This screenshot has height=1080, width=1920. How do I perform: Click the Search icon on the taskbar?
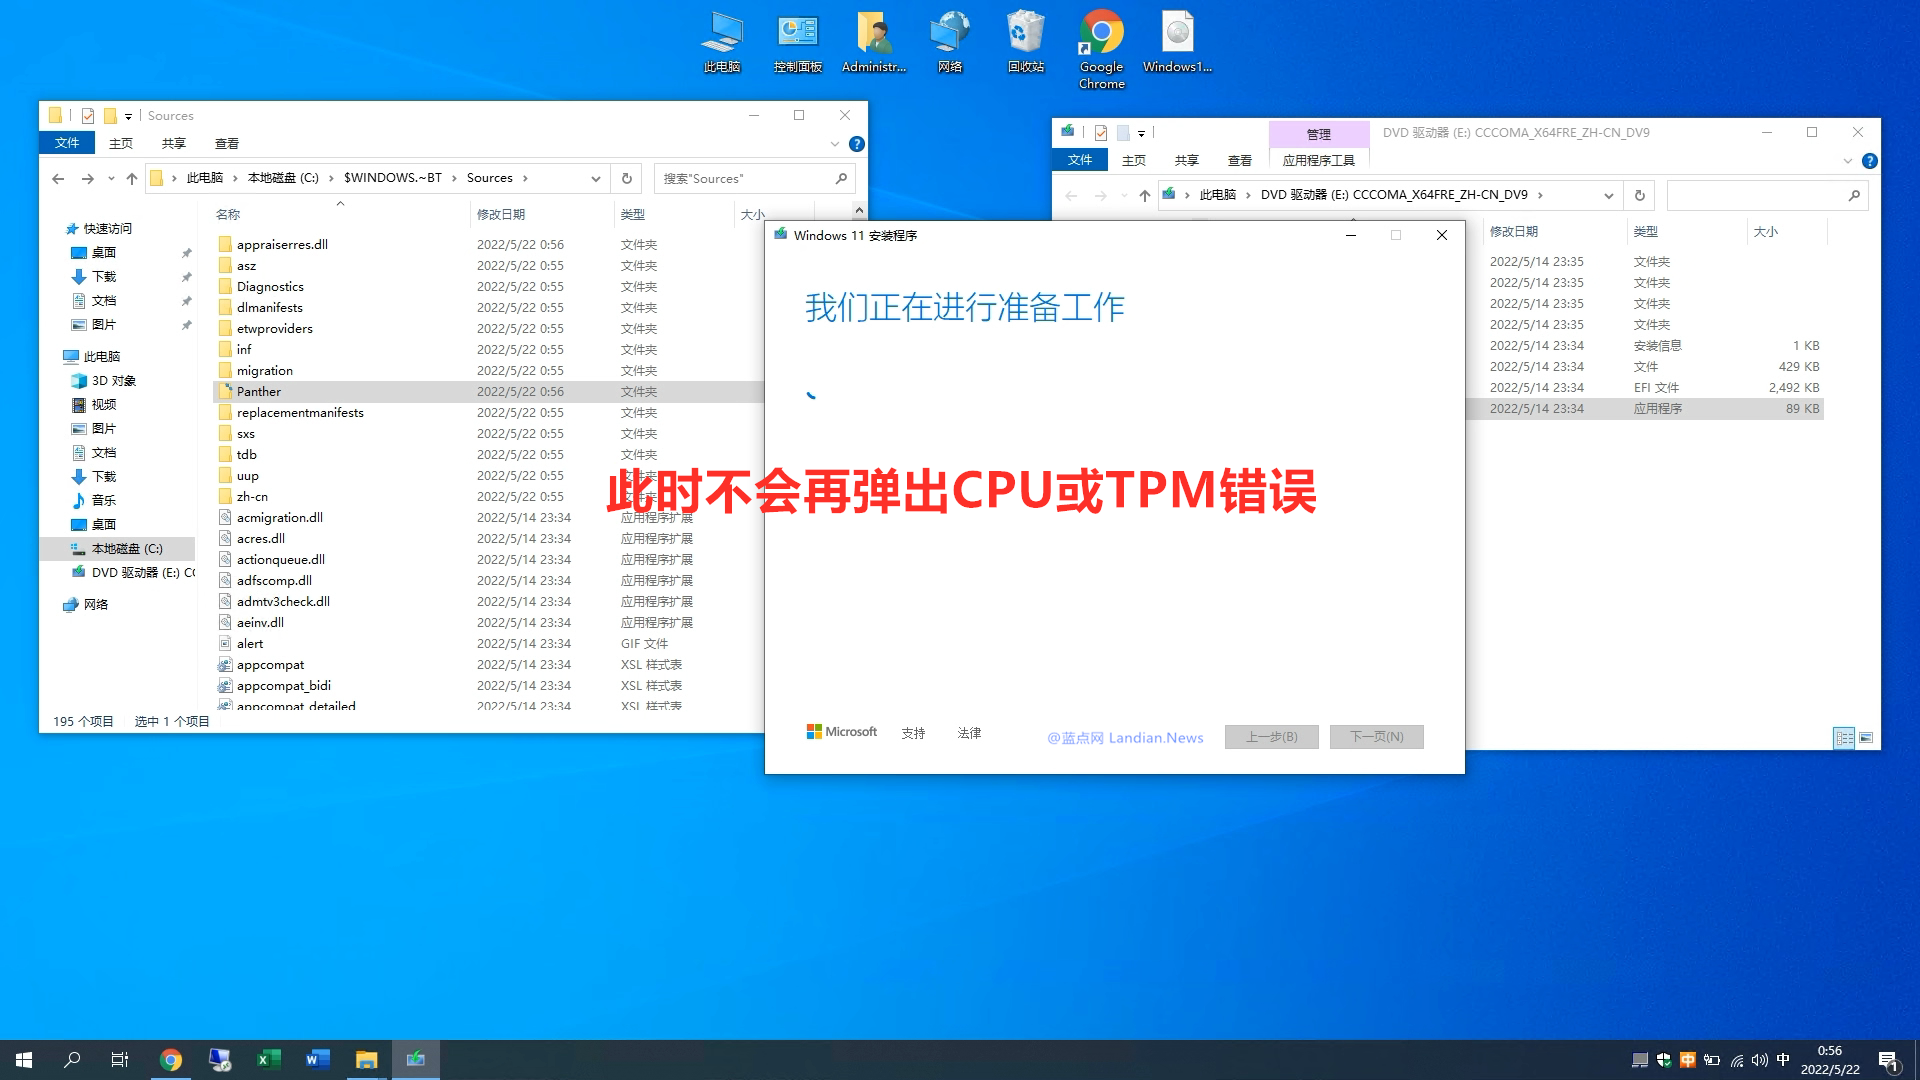point(70,1059)
